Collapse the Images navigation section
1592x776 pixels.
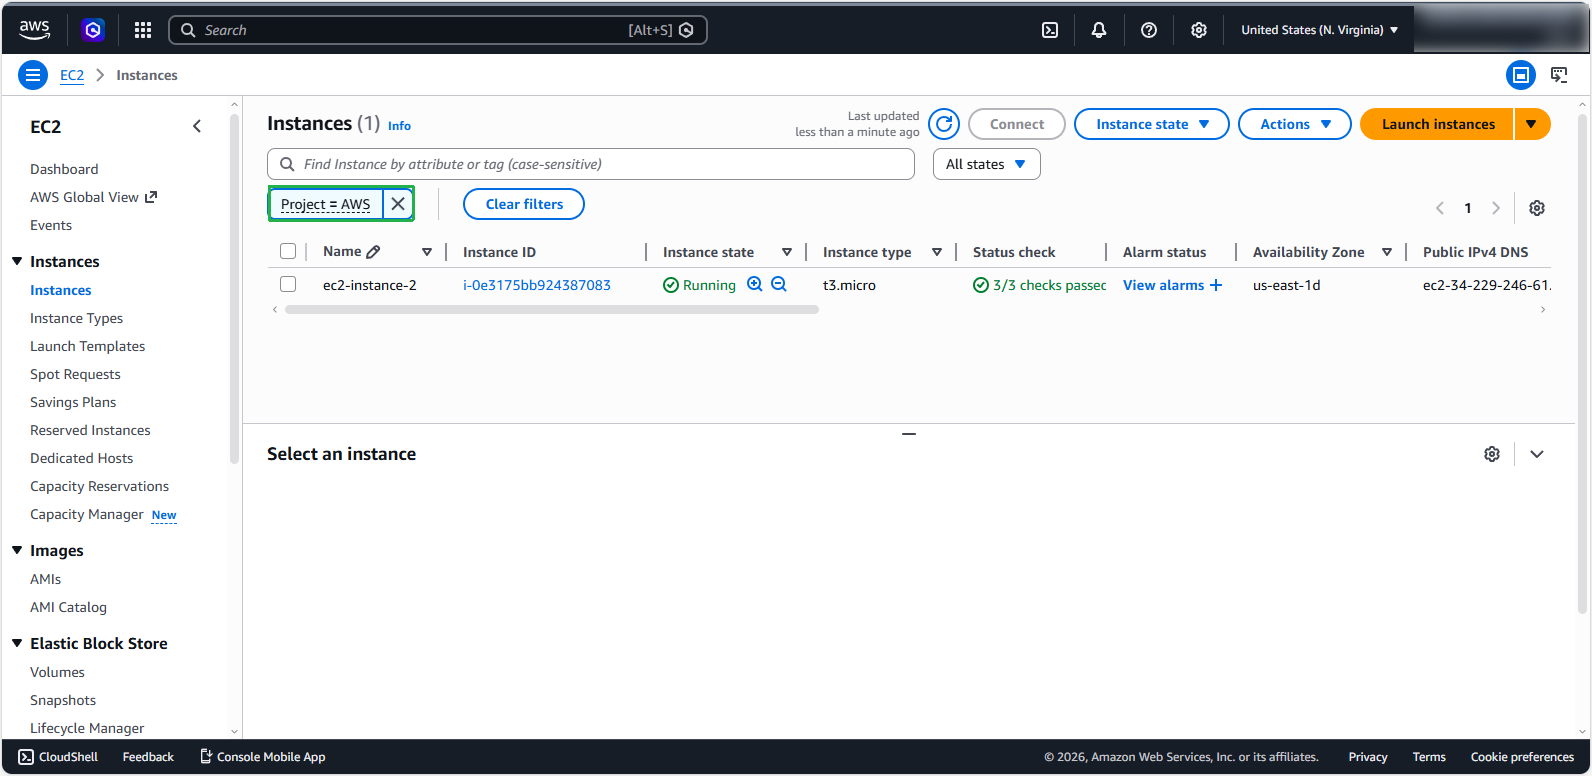(17, 550)
